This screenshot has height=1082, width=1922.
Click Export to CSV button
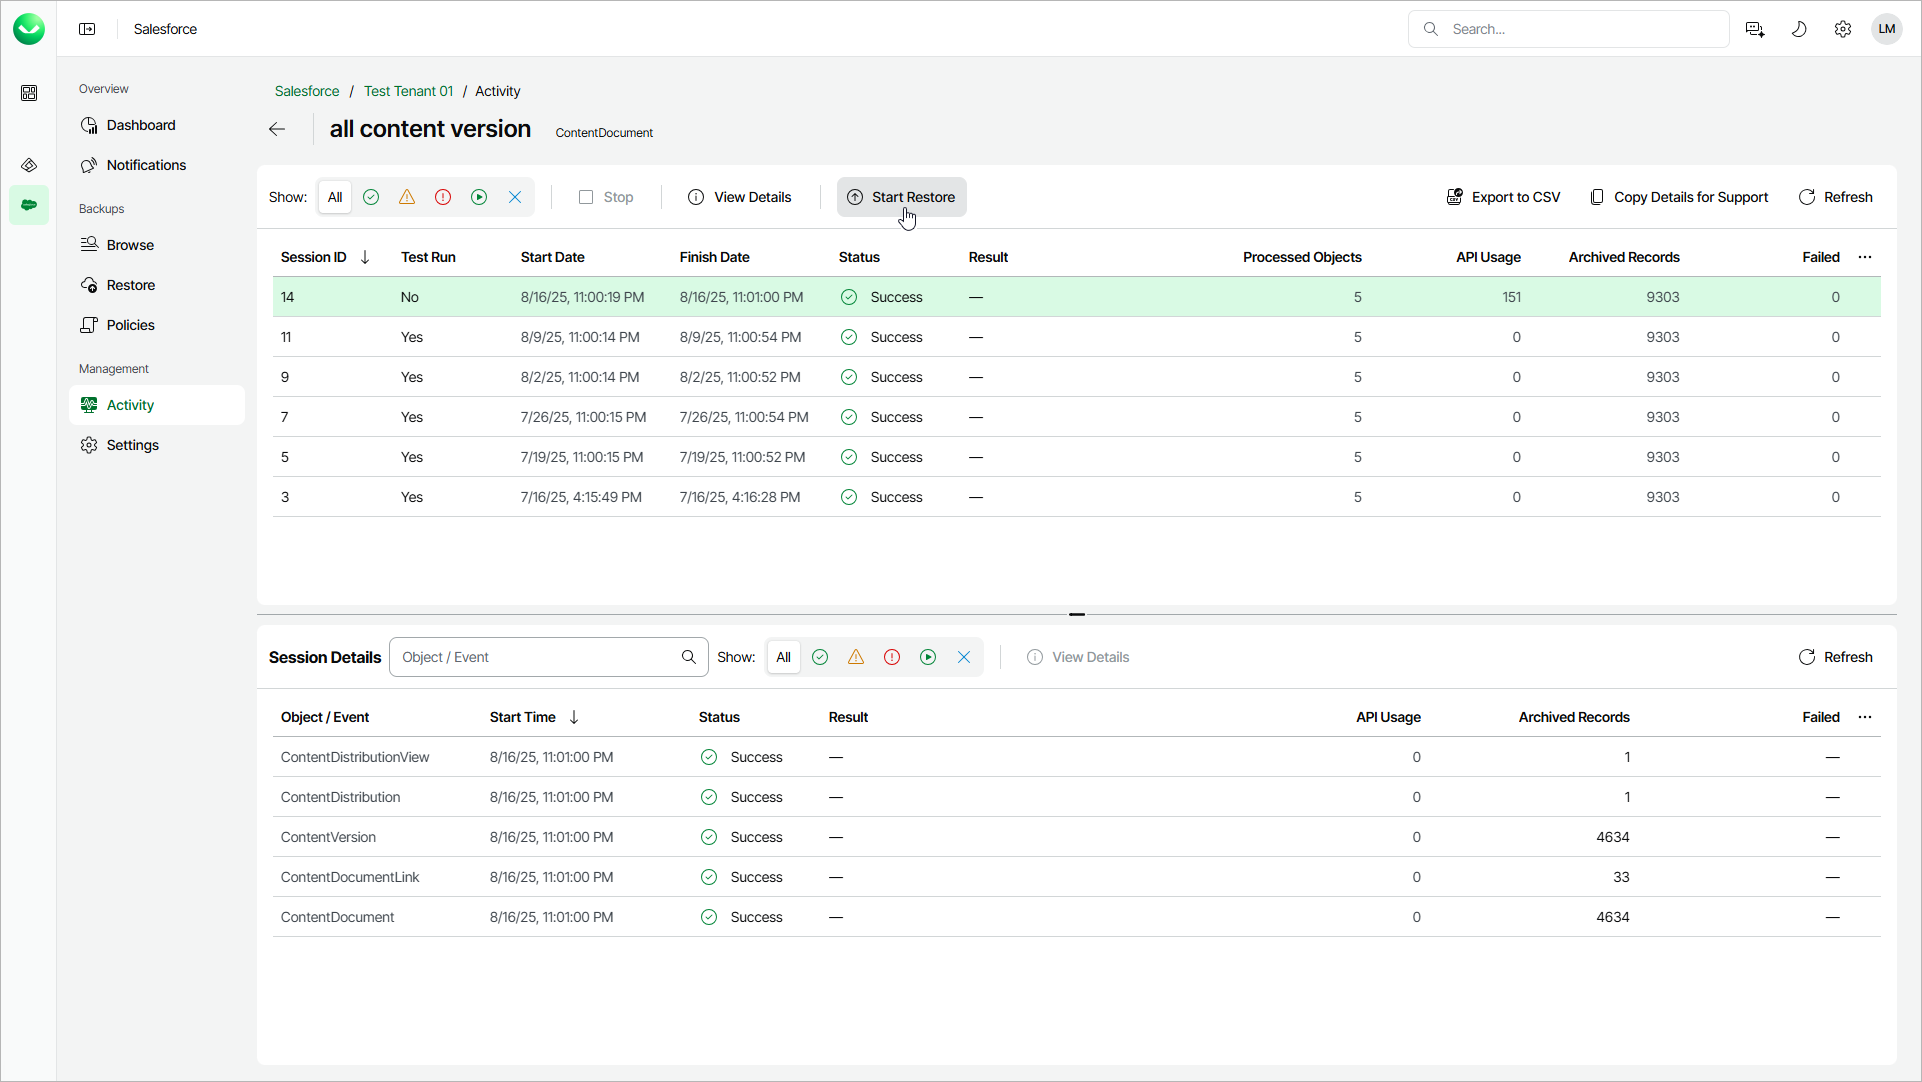click(x=1503, y=197)
